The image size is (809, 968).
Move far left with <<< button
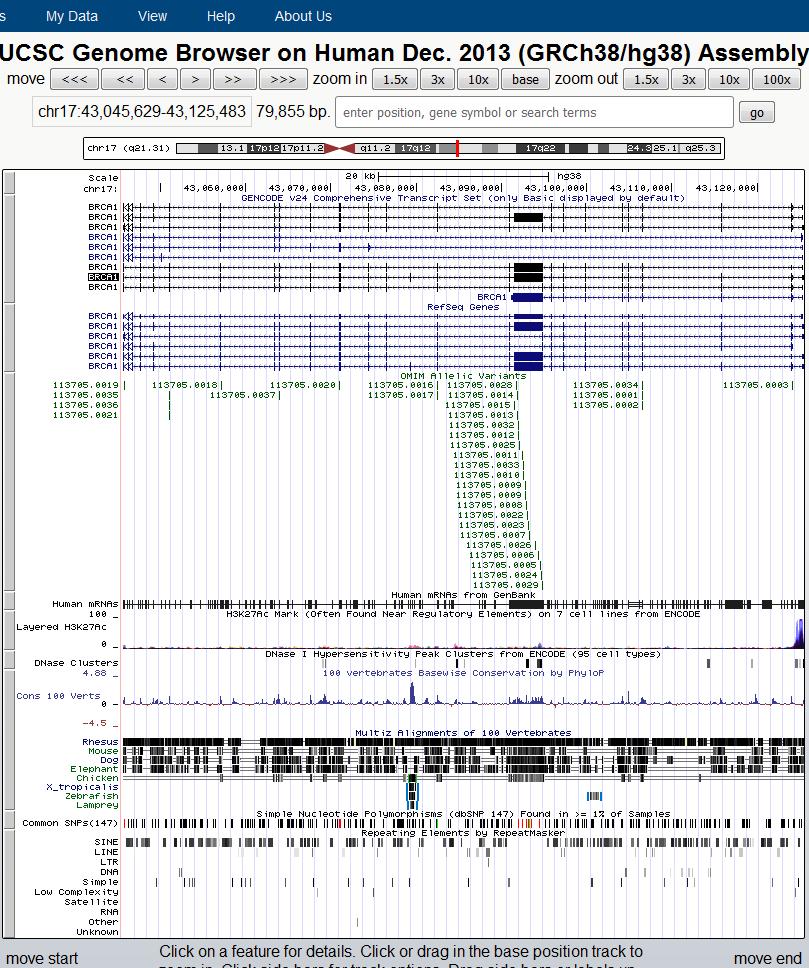[x=73, y=80]
